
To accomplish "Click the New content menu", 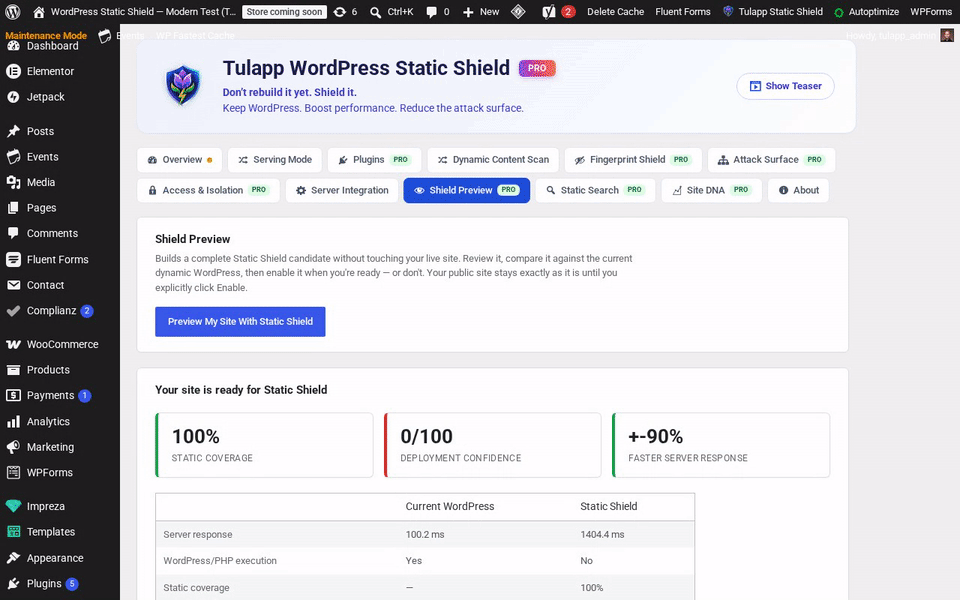I will [x=481, y=12].
